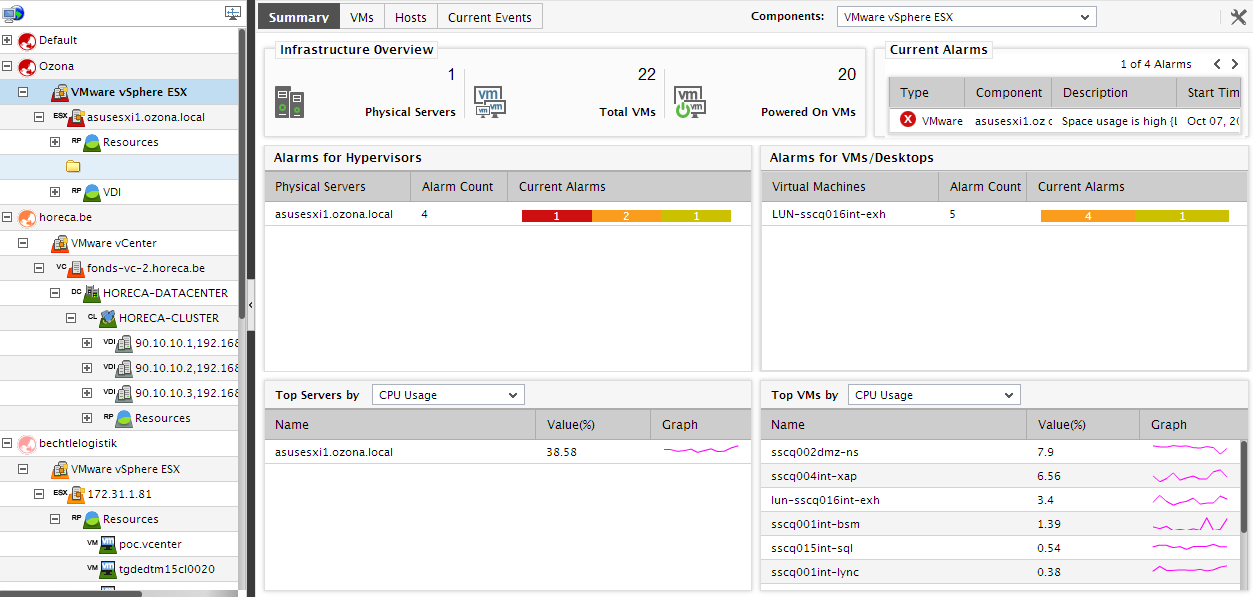Click the tree panel vertical scrollbar
Screen dimensions: 1253x597
click(243, 174)
